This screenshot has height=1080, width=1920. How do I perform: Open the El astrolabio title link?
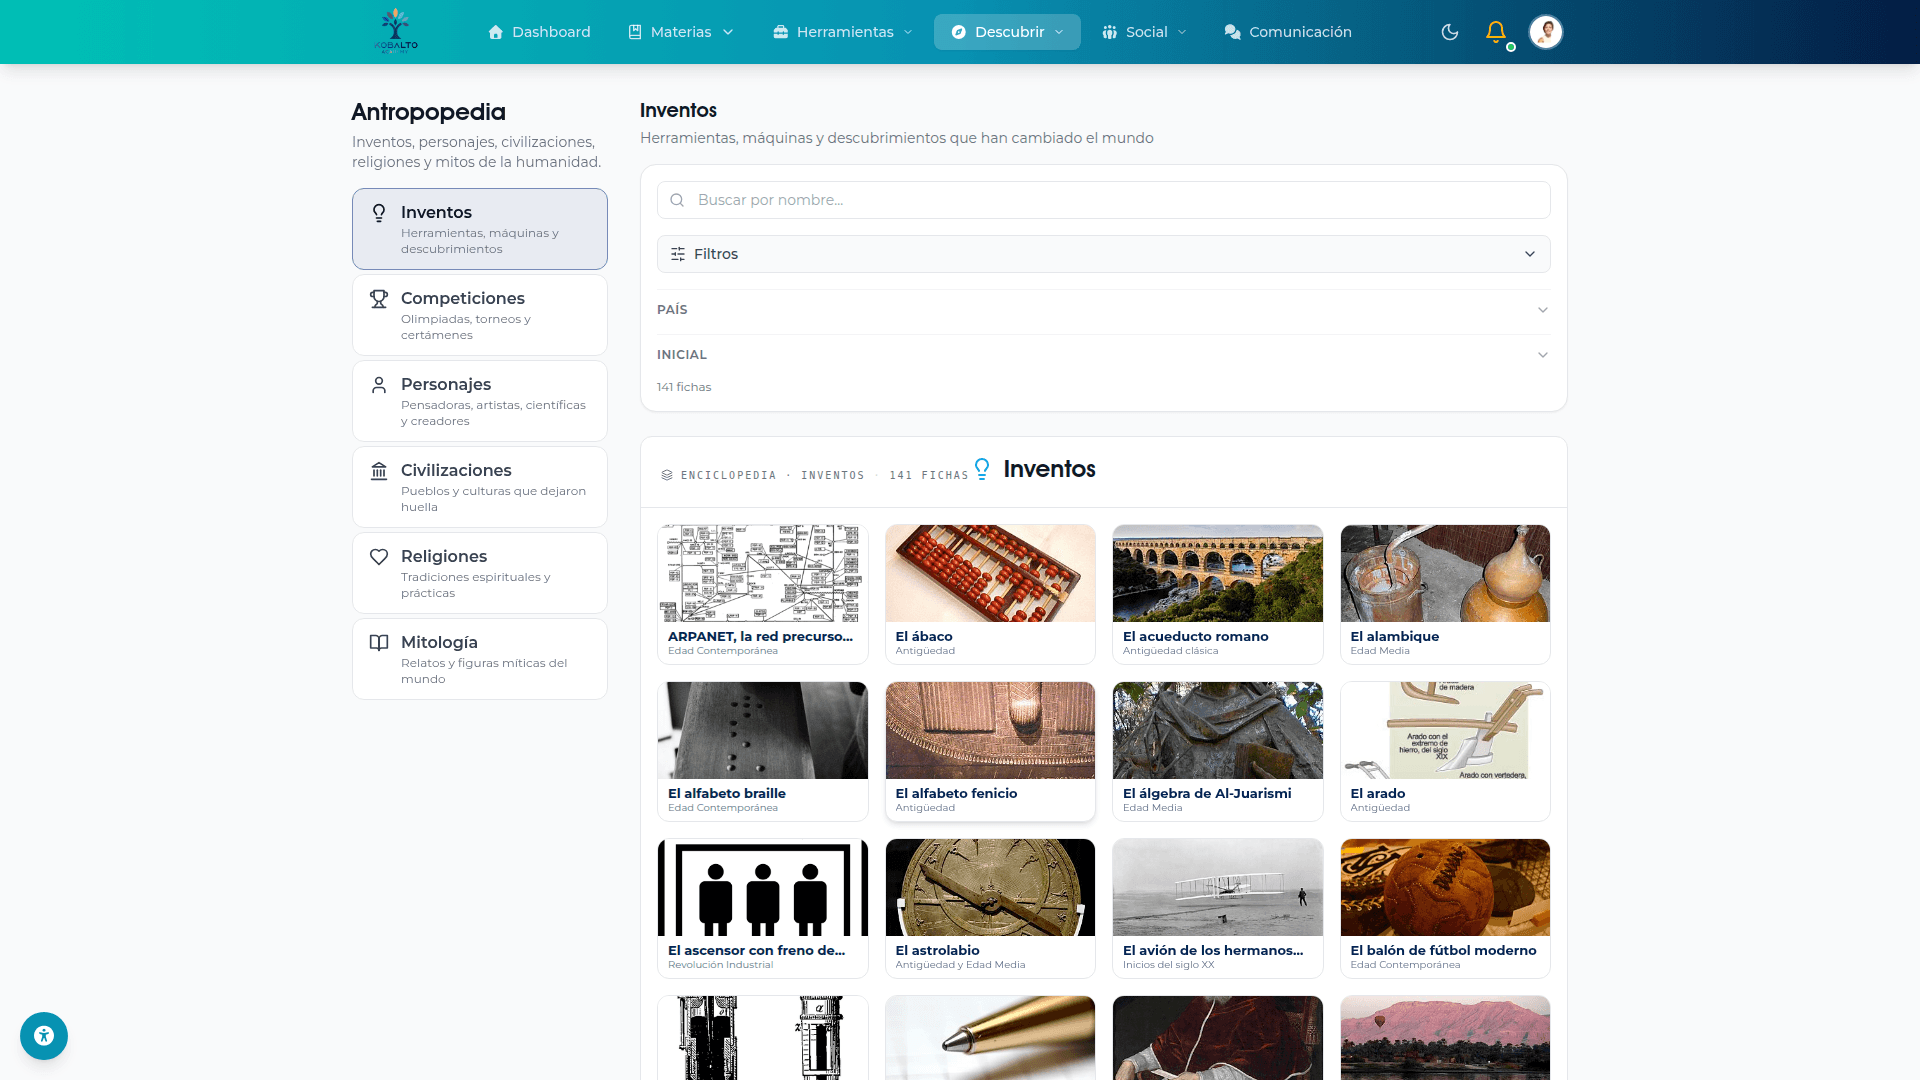tap(938, 951)
